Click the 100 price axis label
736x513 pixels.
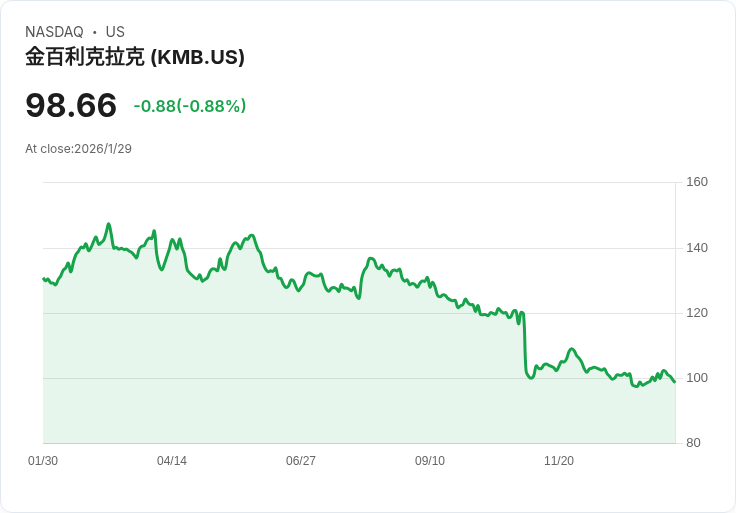click(697, 378)
